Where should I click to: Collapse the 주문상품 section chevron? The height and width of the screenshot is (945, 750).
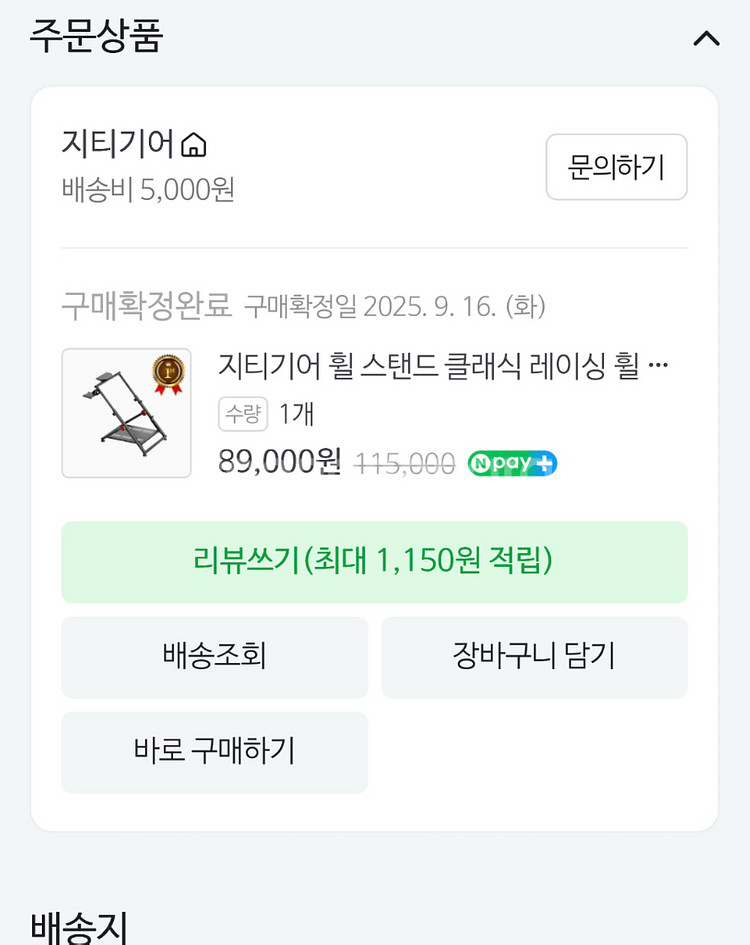point(706,39)
